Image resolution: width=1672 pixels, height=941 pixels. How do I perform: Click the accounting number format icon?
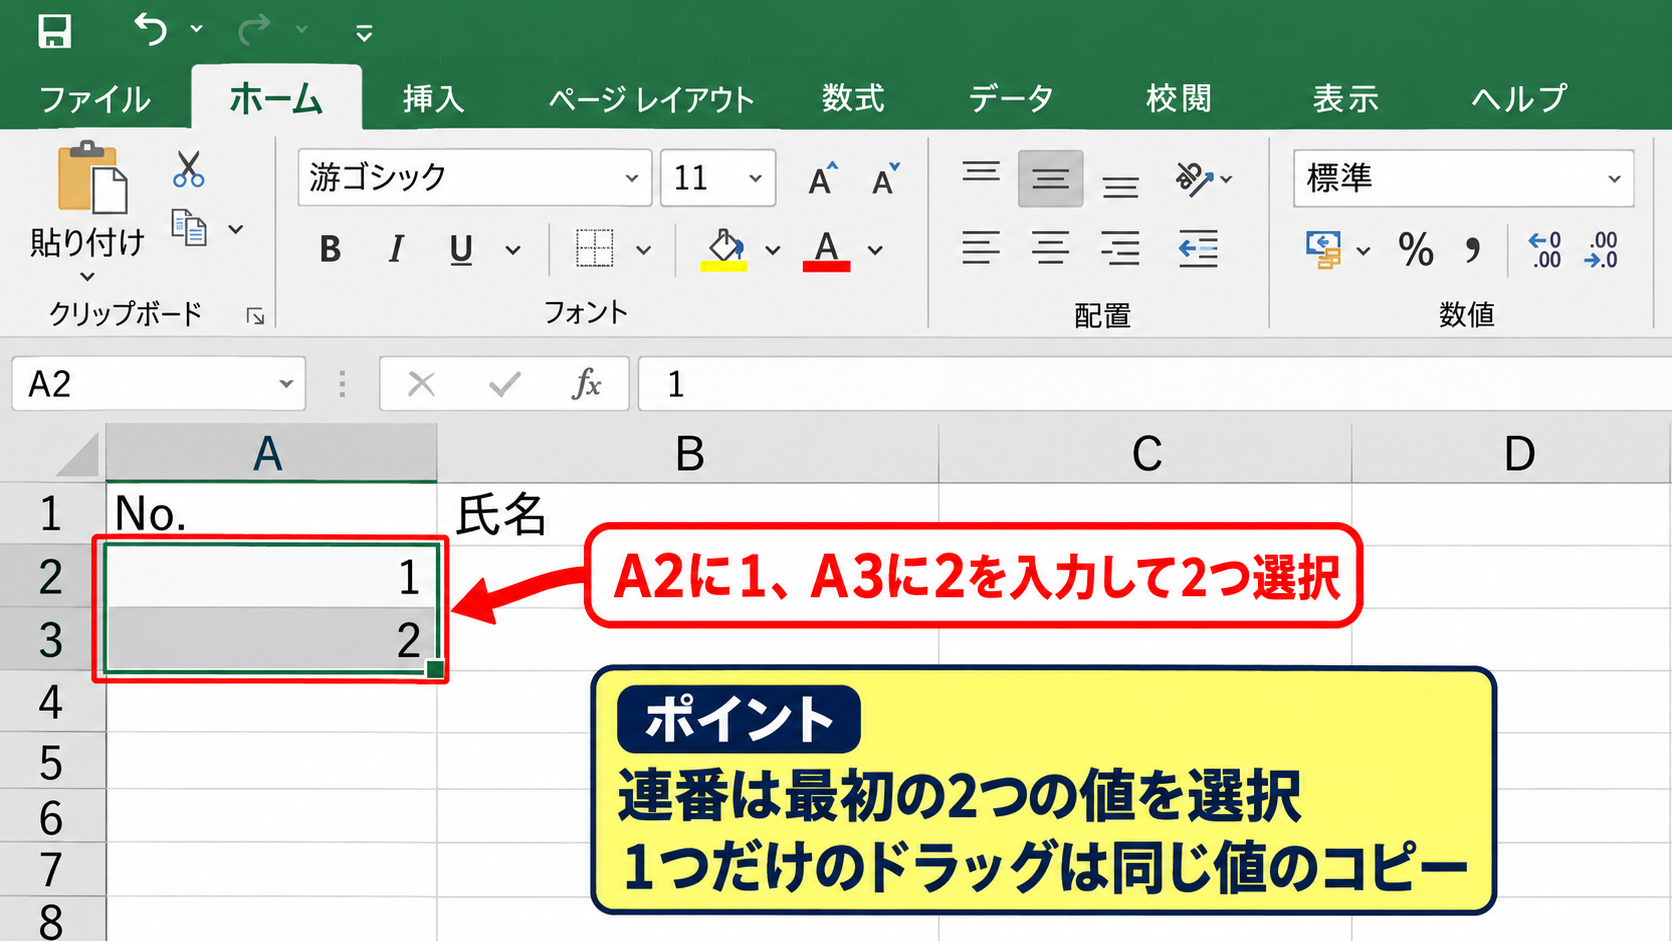tap(1324, 249)
